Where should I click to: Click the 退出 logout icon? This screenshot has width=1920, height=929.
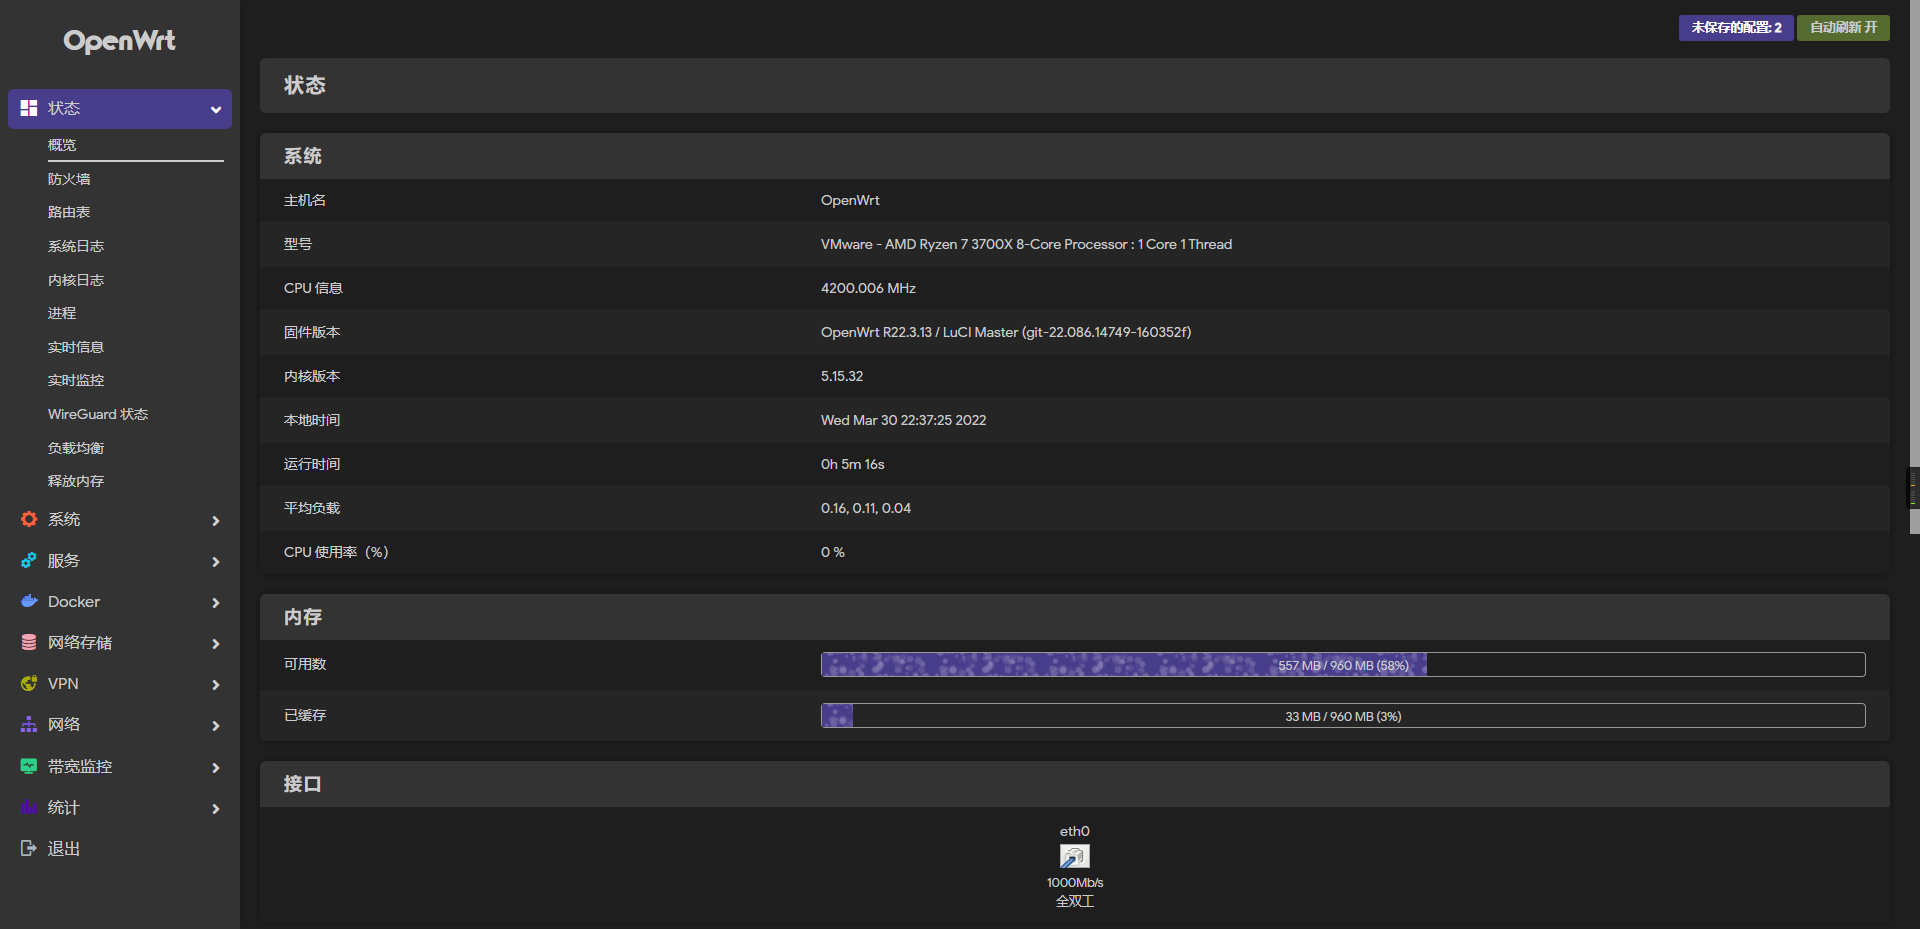(29, 848)
